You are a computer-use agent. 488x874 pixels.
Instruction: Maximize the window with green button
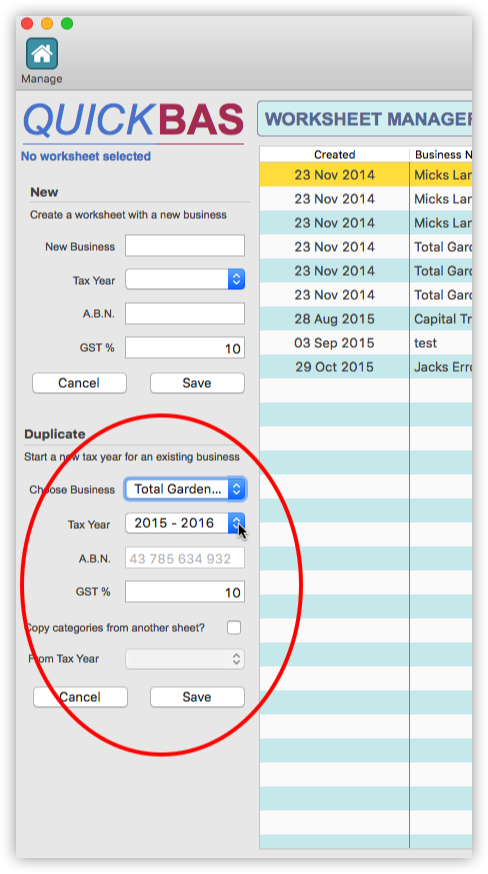(x=67, y=23)
